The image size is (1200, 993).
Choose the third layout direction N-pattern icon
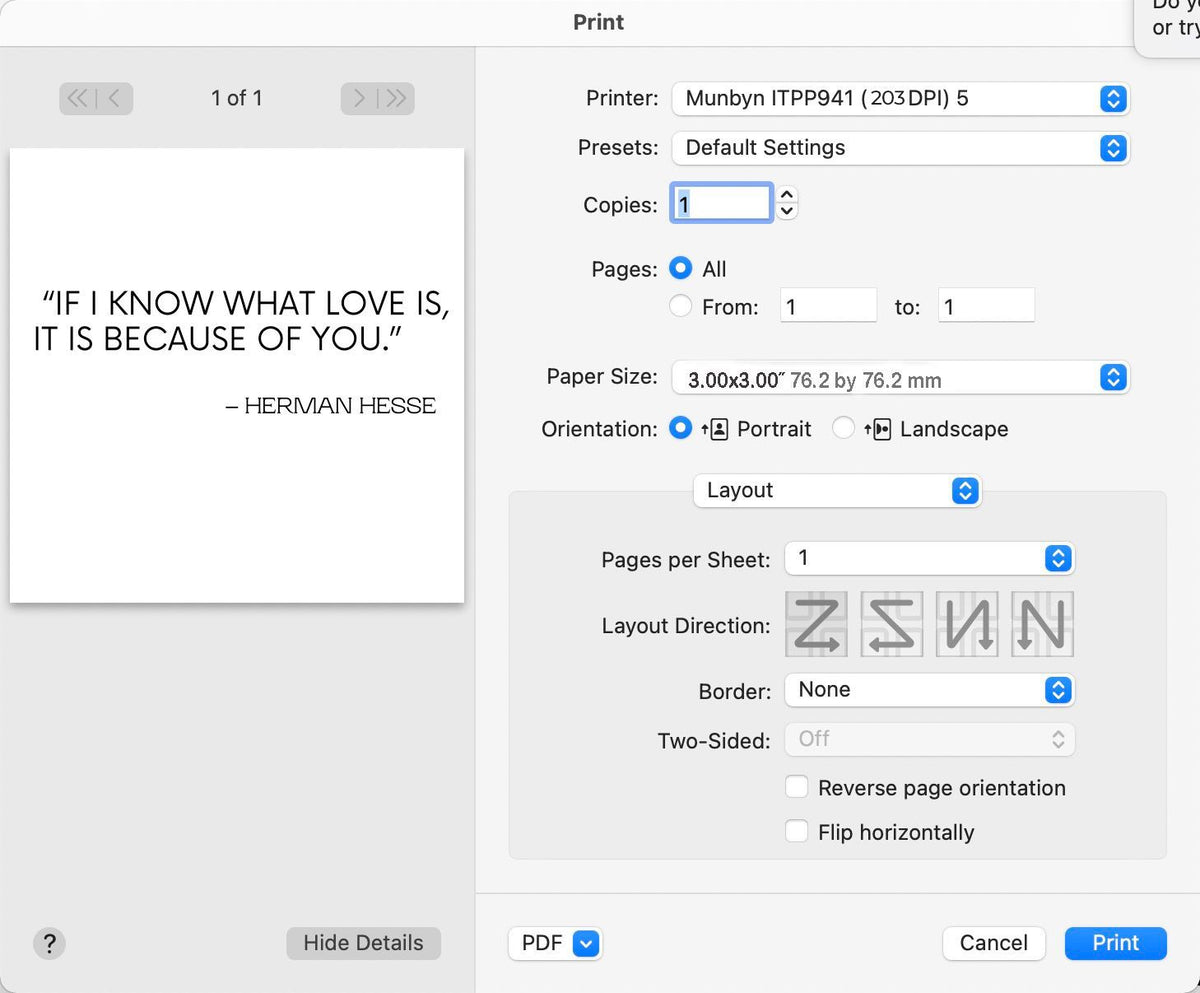click(x=967, y=625)
